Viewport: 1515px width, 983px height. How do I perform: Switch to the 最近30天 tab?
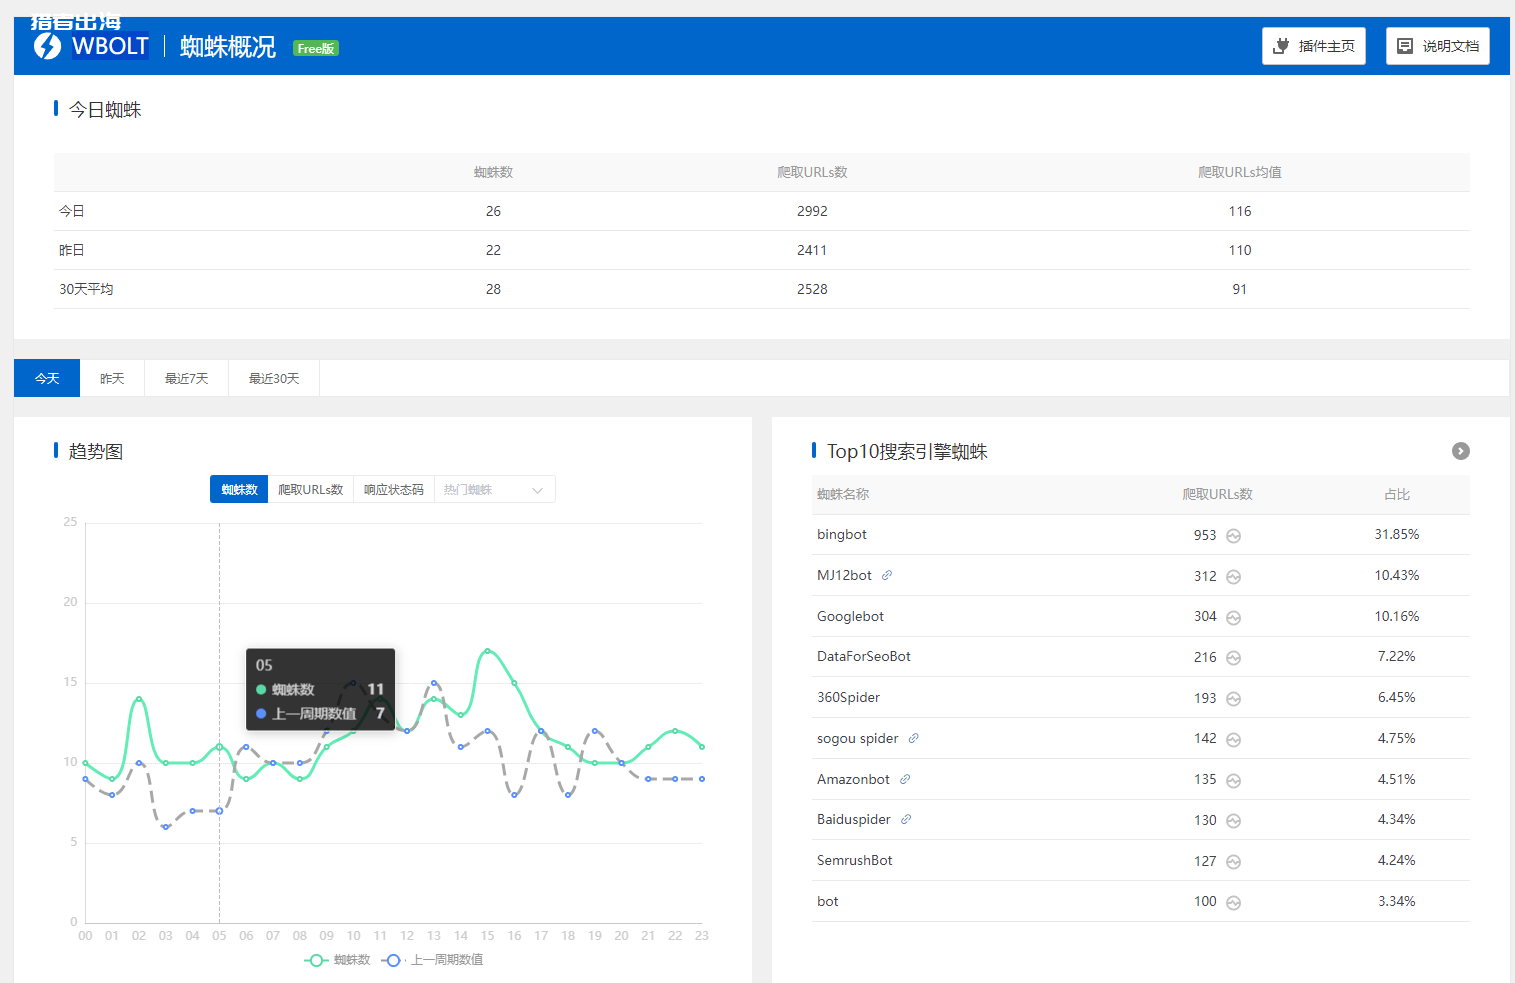[274, 379]
